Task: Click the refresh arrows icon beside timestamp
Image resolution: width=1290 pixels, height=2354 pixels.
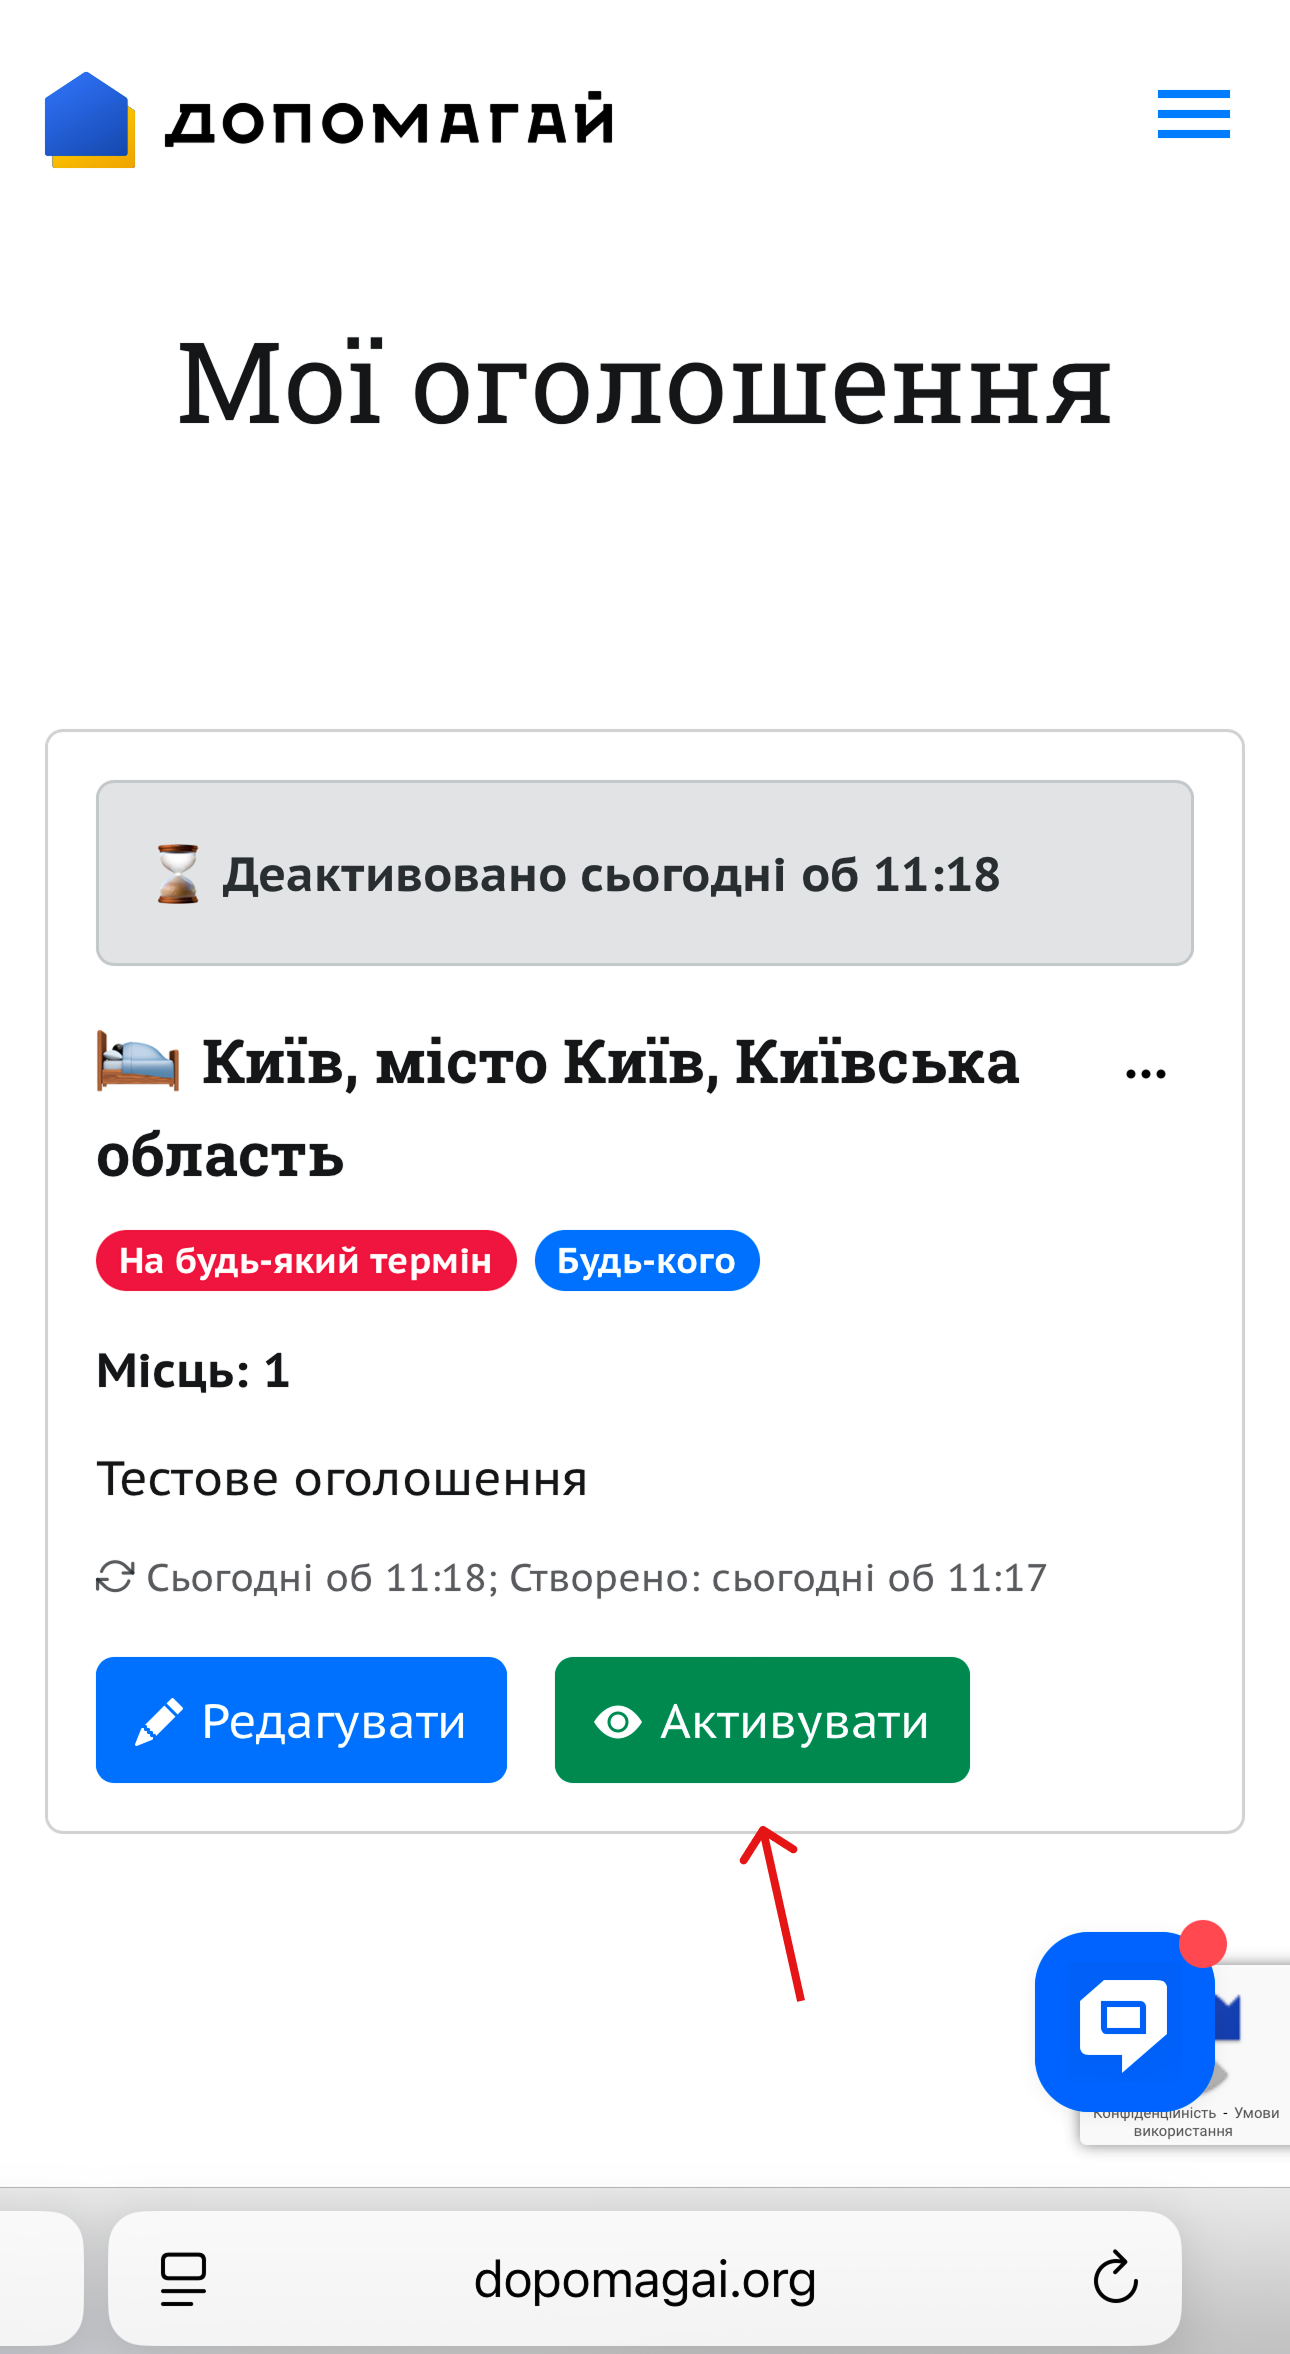Action: [x=115, y=1577]
